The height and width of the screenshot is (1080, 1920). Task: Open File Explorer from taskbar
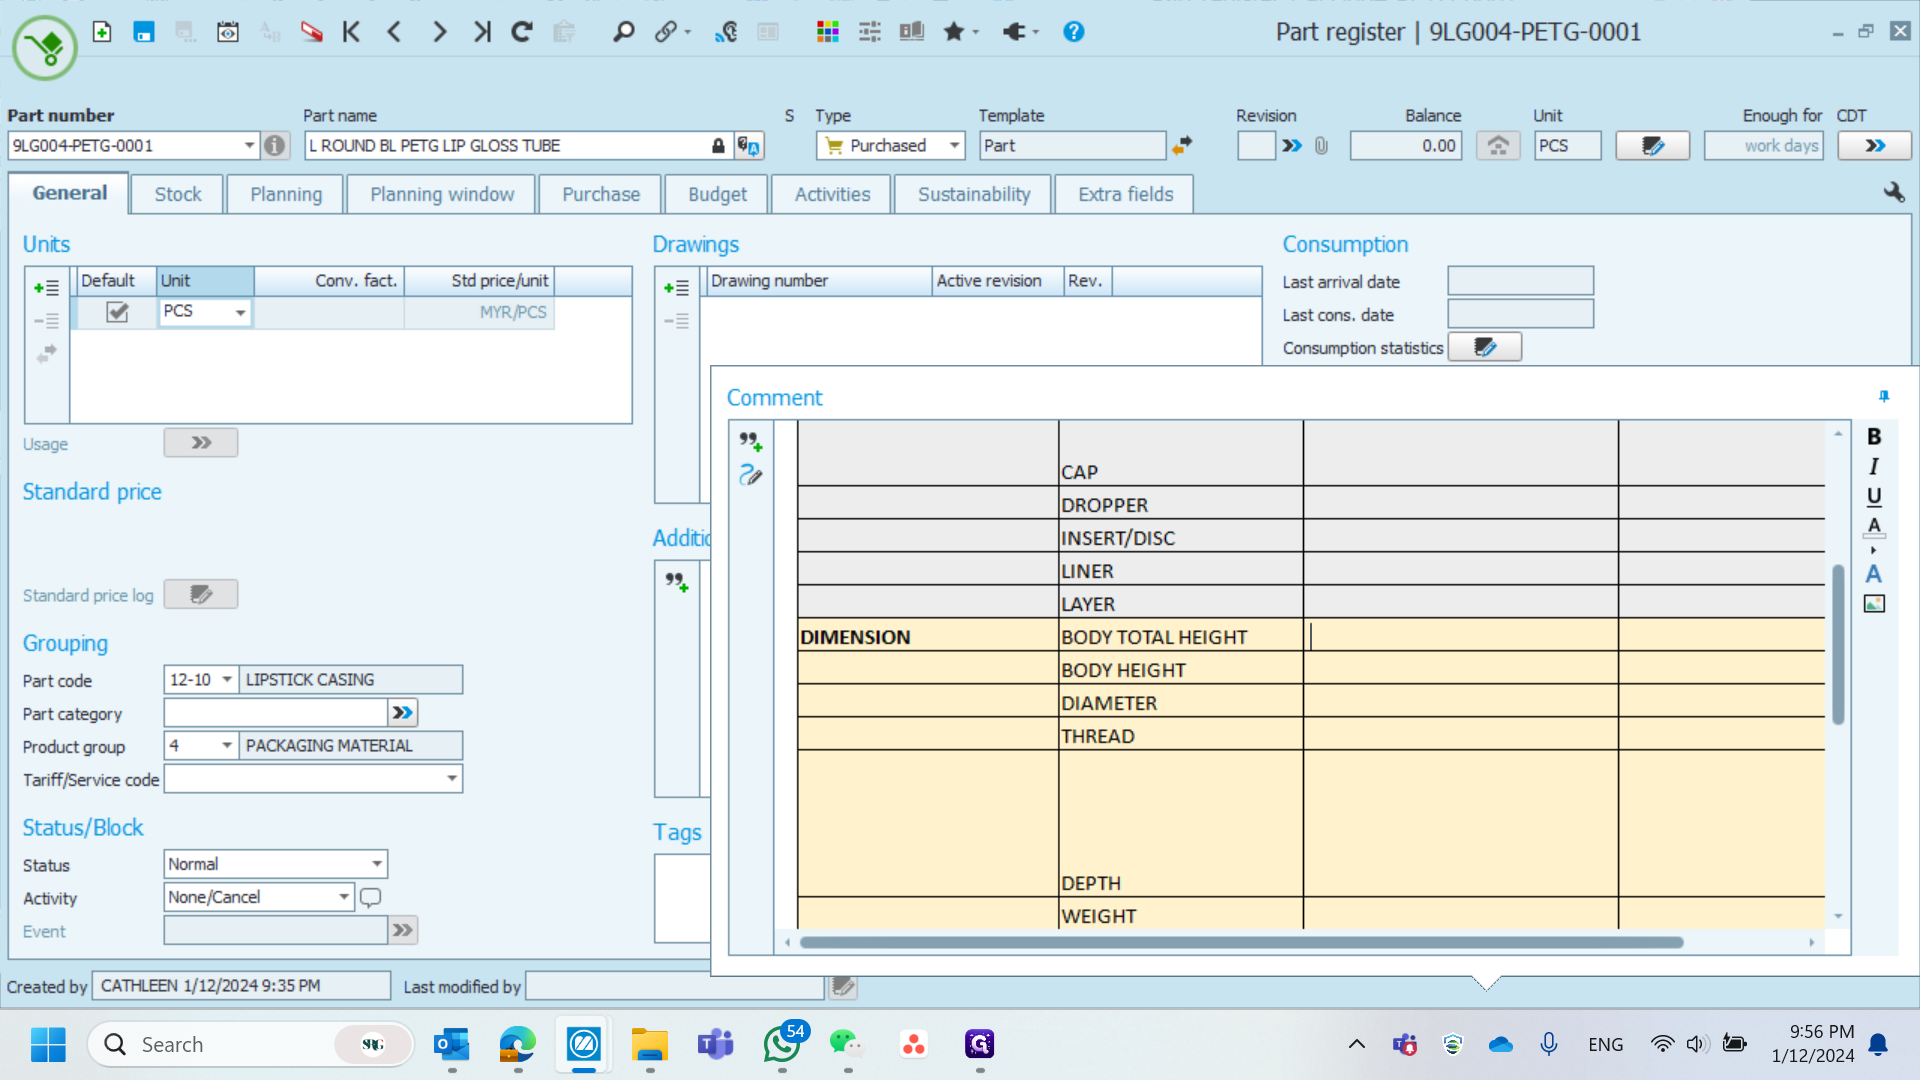coord(650,1045)
